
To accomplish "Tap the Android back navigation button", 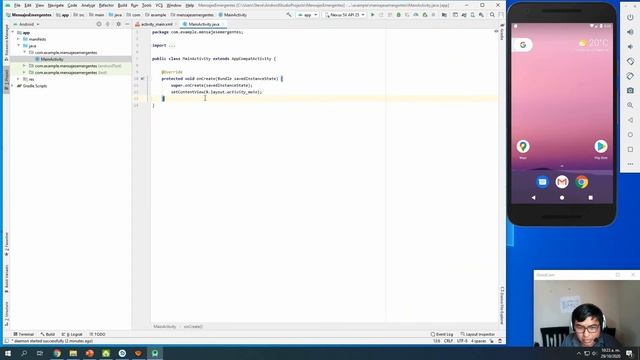I will point(533,198).
